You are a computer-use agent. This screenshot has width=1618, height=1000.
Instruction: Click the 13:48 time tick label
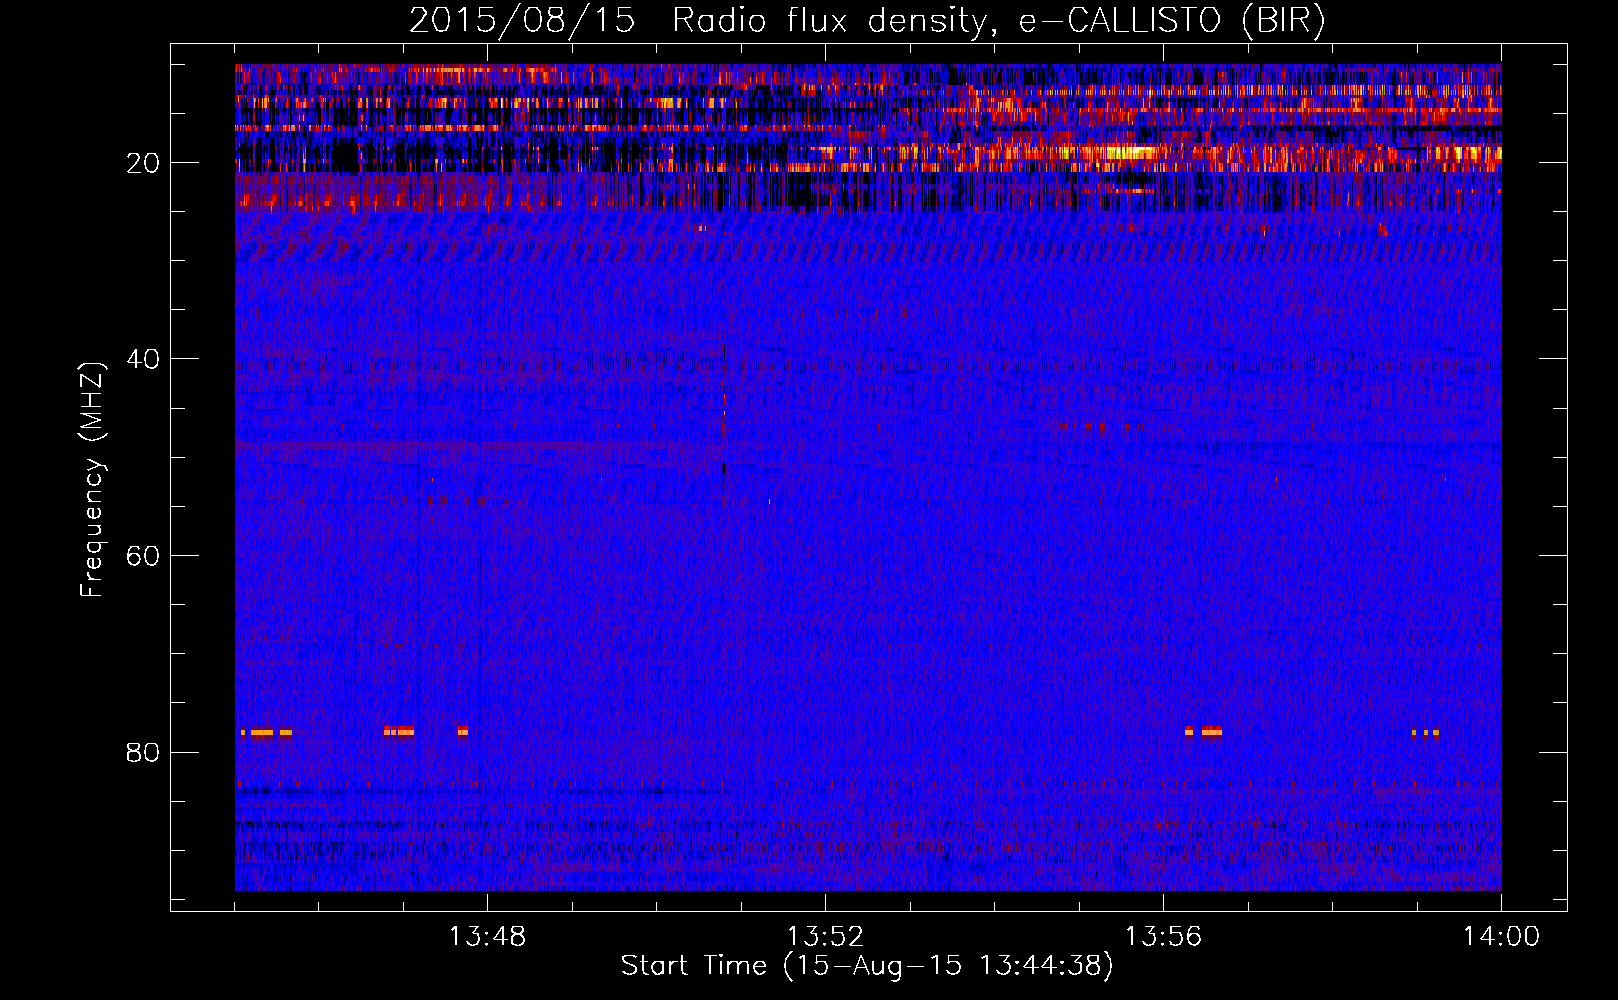coord(487,937)
